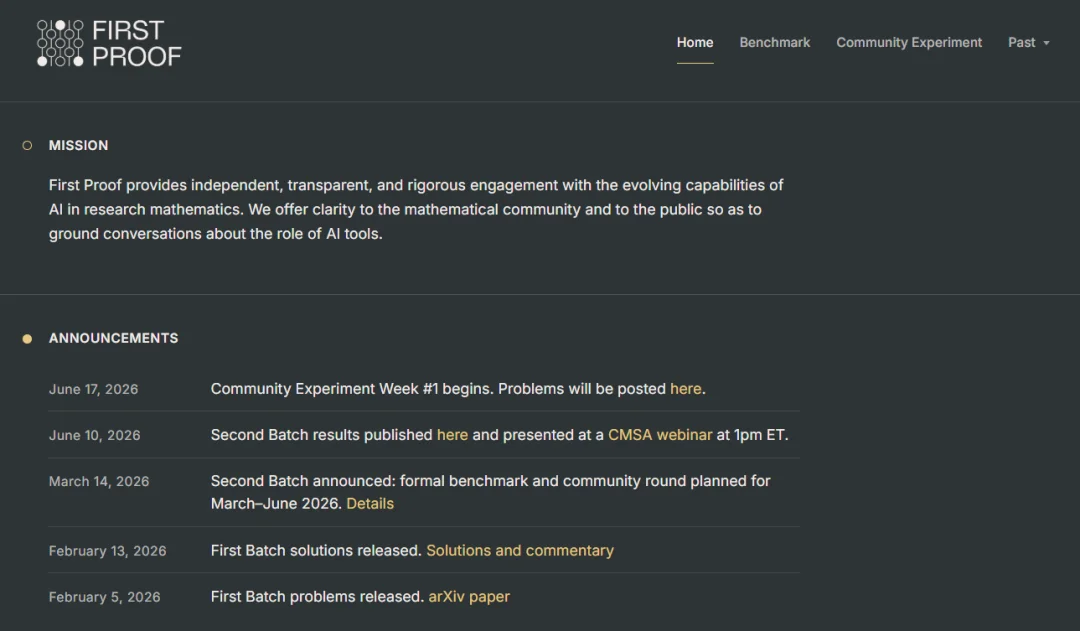The image size is (1080, 631).
Task: Open the Community Experiment page
Action: pos(909,43)
